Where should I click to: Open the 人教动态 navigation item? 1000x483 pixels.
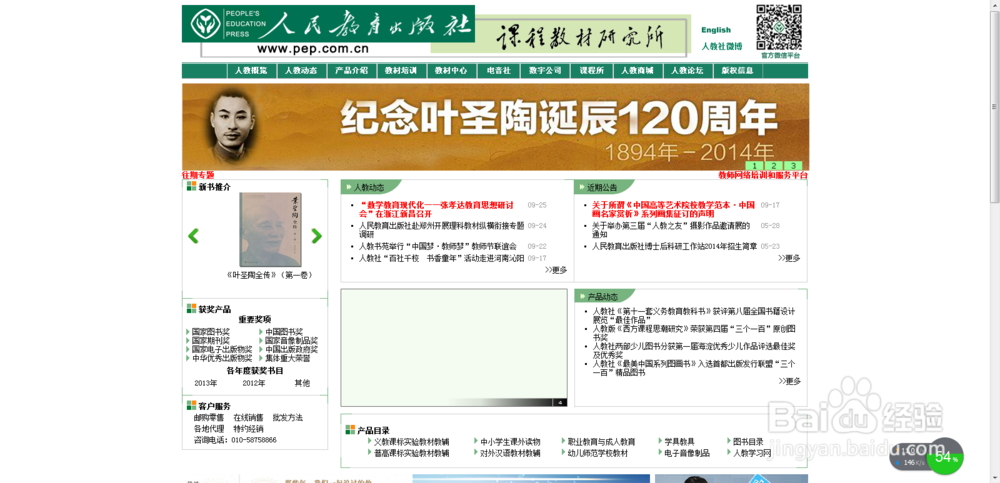(x=301, y=71)
